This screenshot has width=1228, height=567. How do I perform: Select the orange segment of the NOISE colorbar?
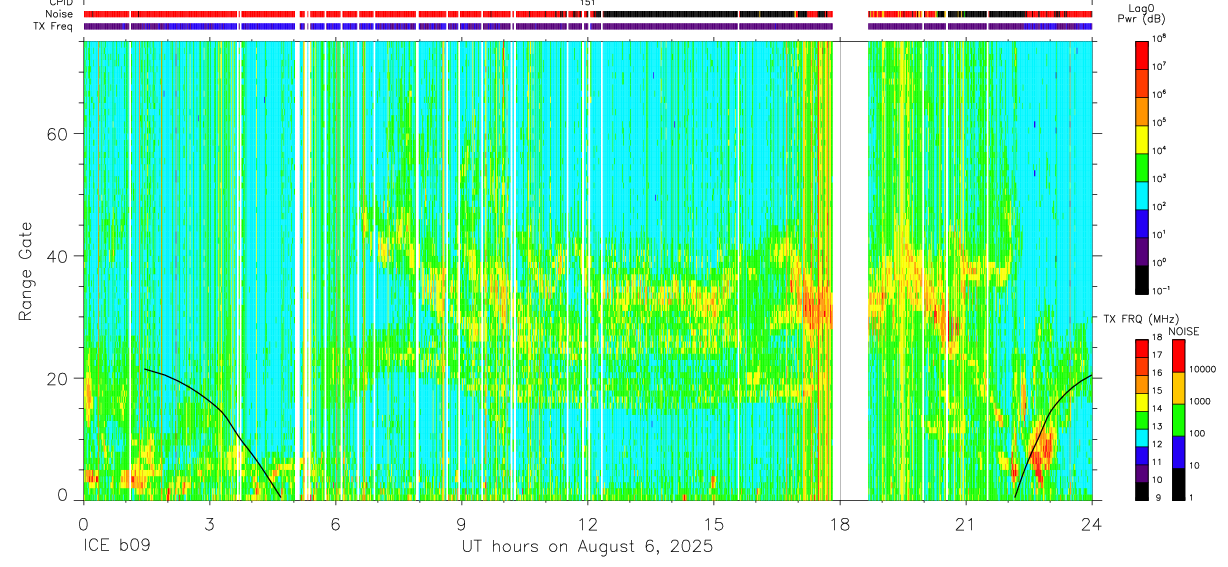(1179, 388)
